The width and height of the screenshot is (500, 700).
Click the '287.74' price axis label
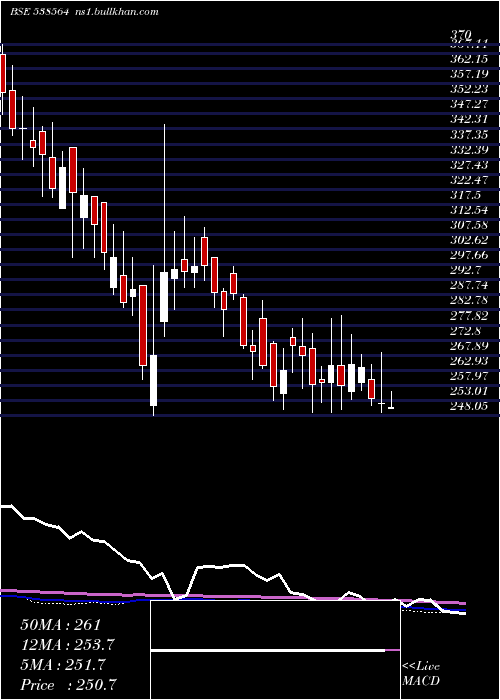coord(469,286)
